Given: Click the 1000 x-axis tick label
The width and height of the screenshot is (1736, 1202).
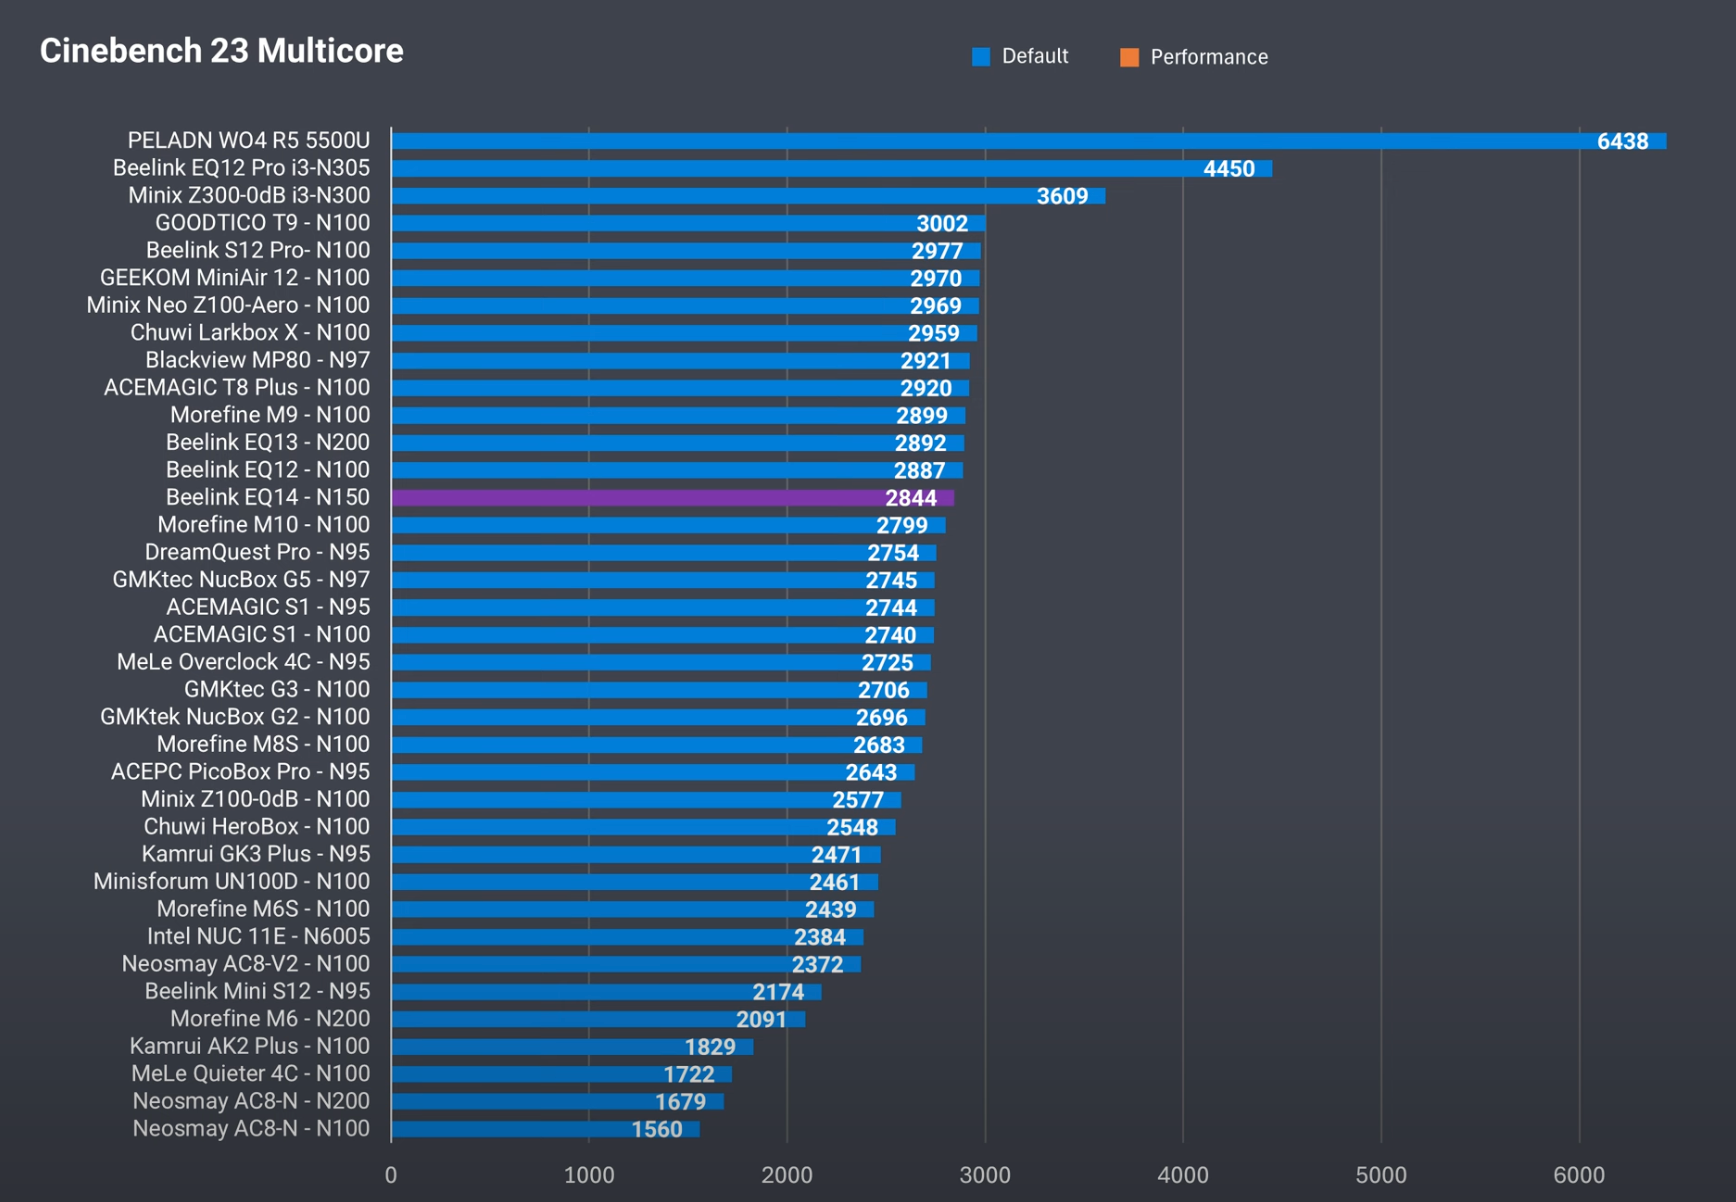Looking at the screenshot, I should pyautogui.click(x=589, y=1175).
